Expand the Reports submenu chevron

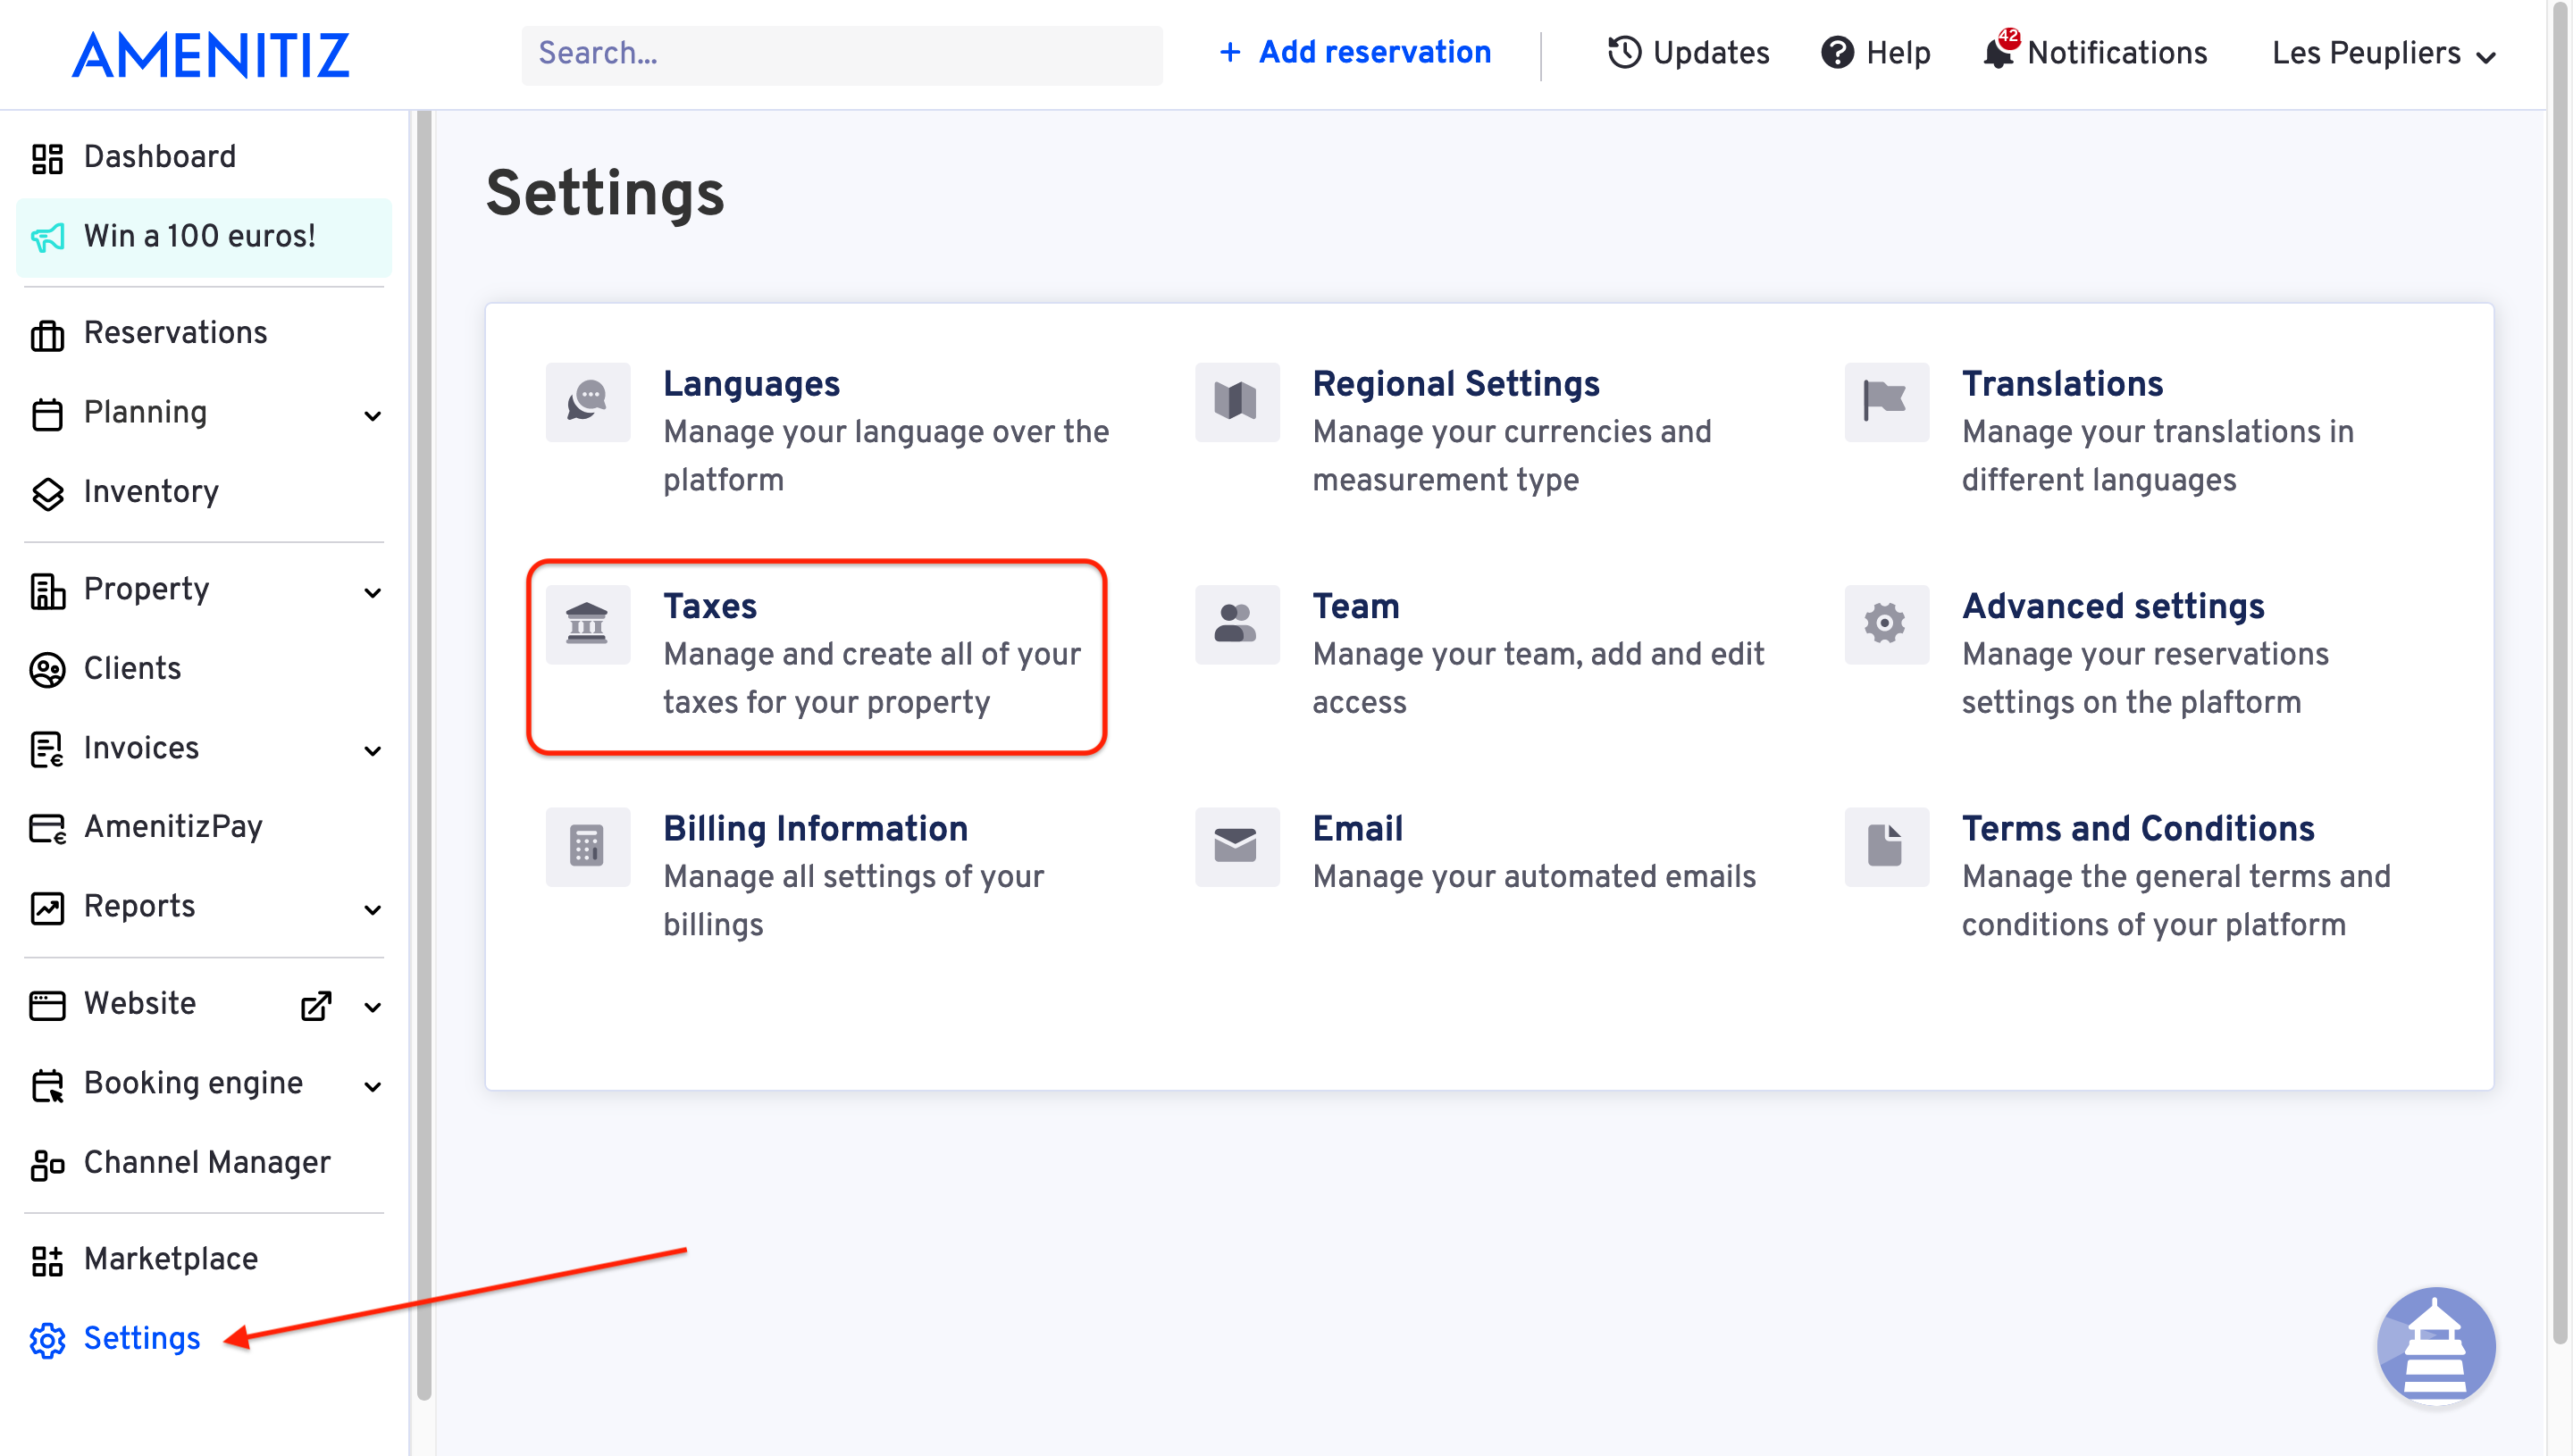click(372, 909)
